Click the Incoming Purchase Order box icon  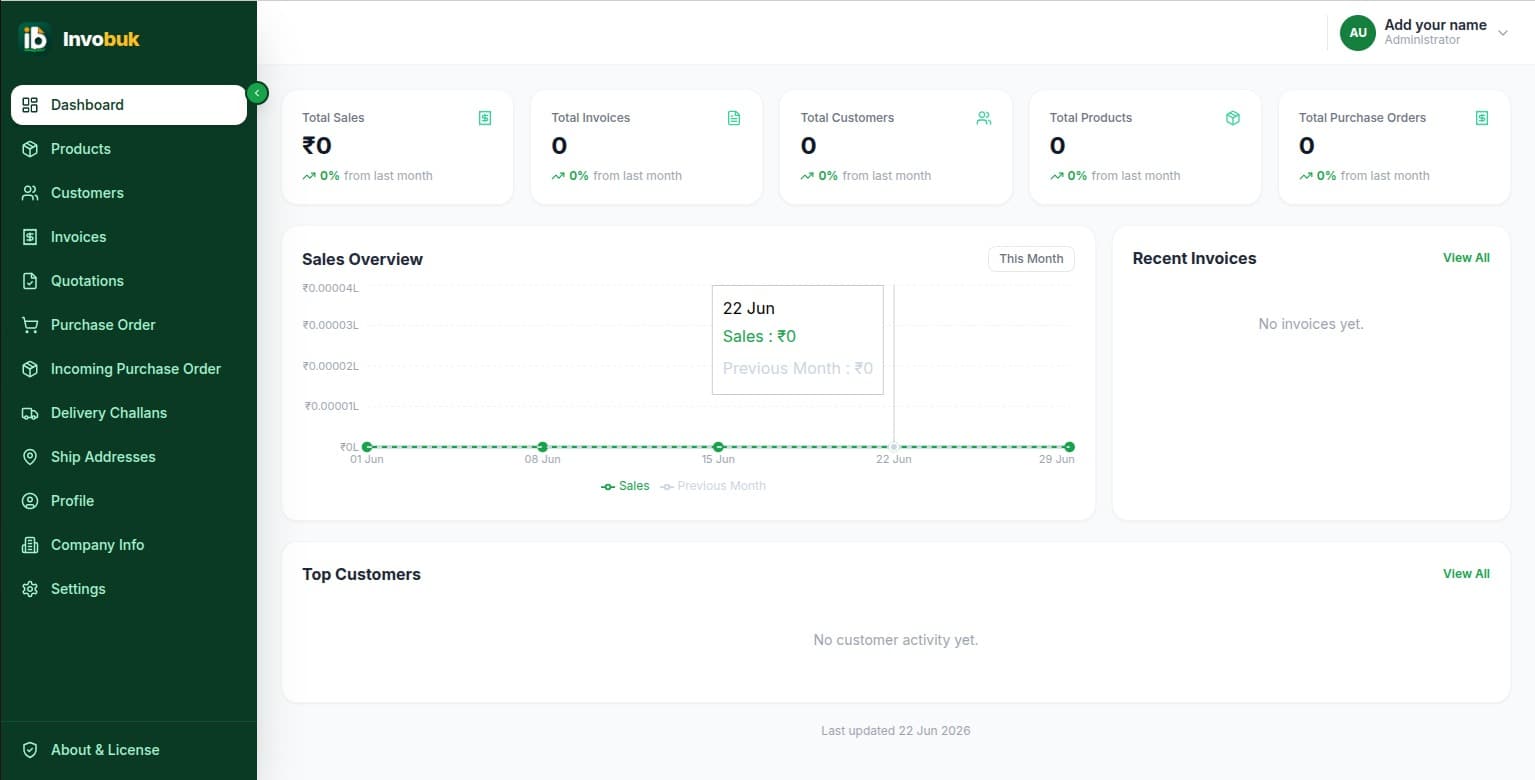[30, 369]
